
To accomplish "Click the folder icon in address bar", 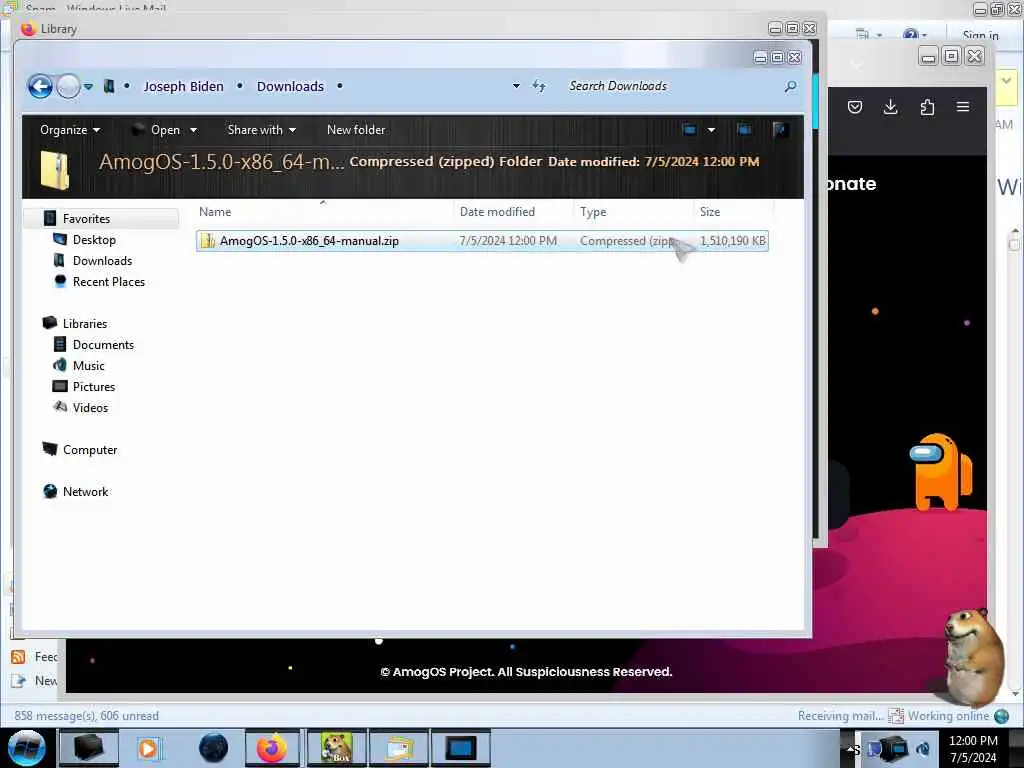I will pos(109,86).
